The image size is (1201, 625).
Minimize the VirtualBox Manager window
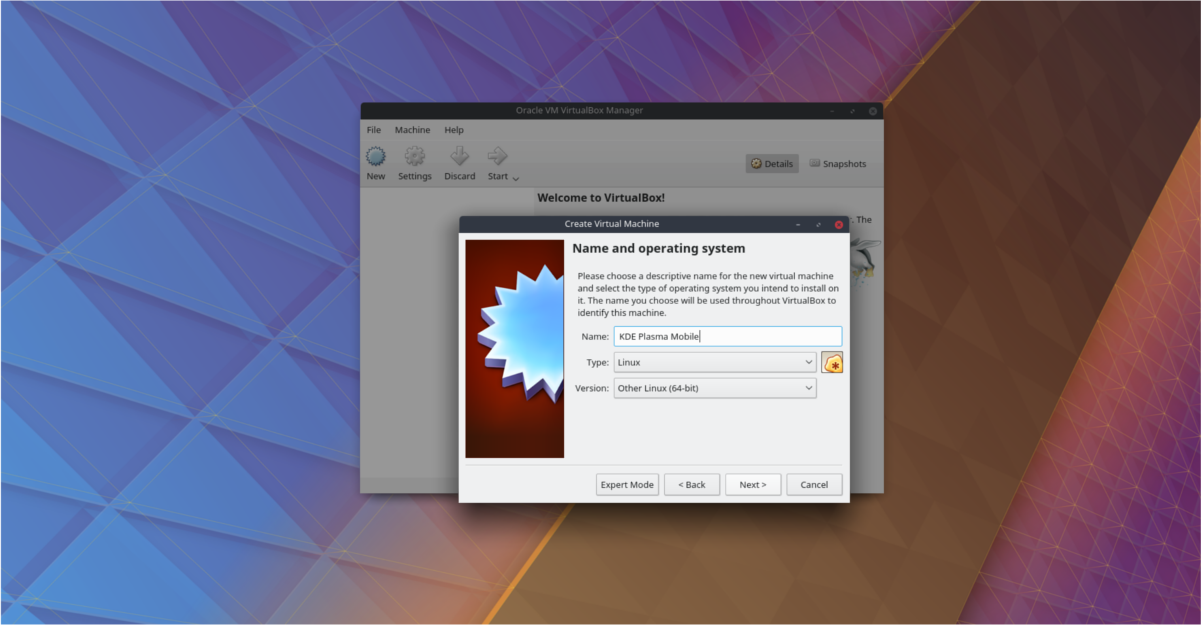click(x=832, y=111)
